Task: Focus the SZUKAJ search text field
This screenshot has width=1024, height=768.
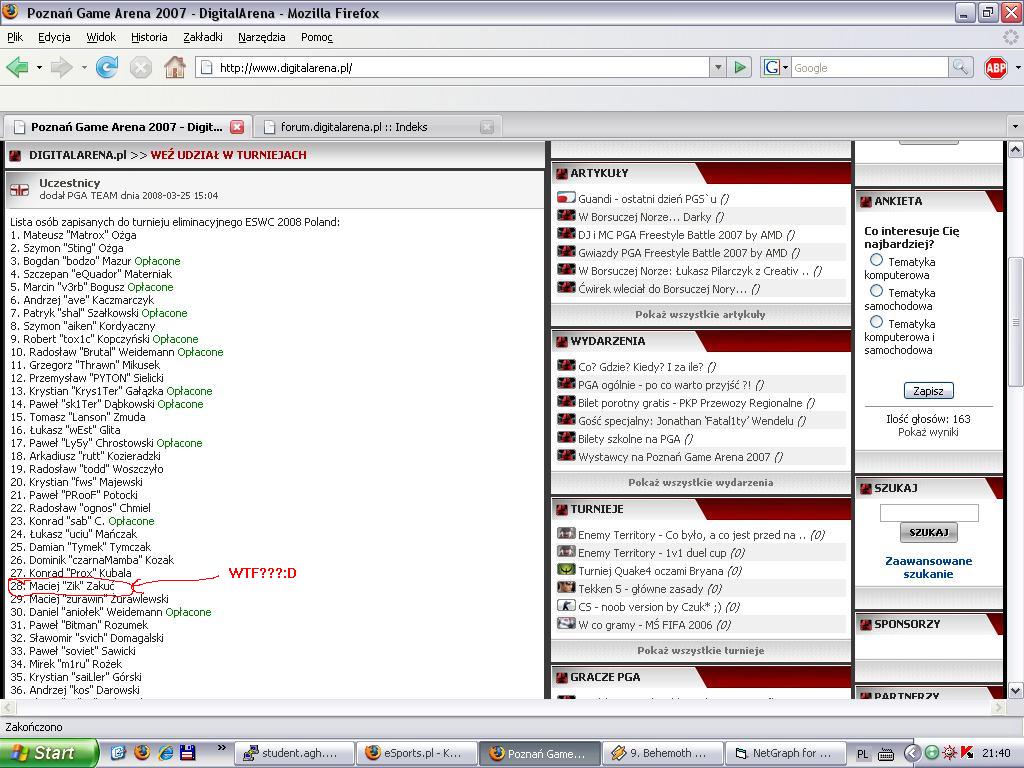Action: point(928,512)
